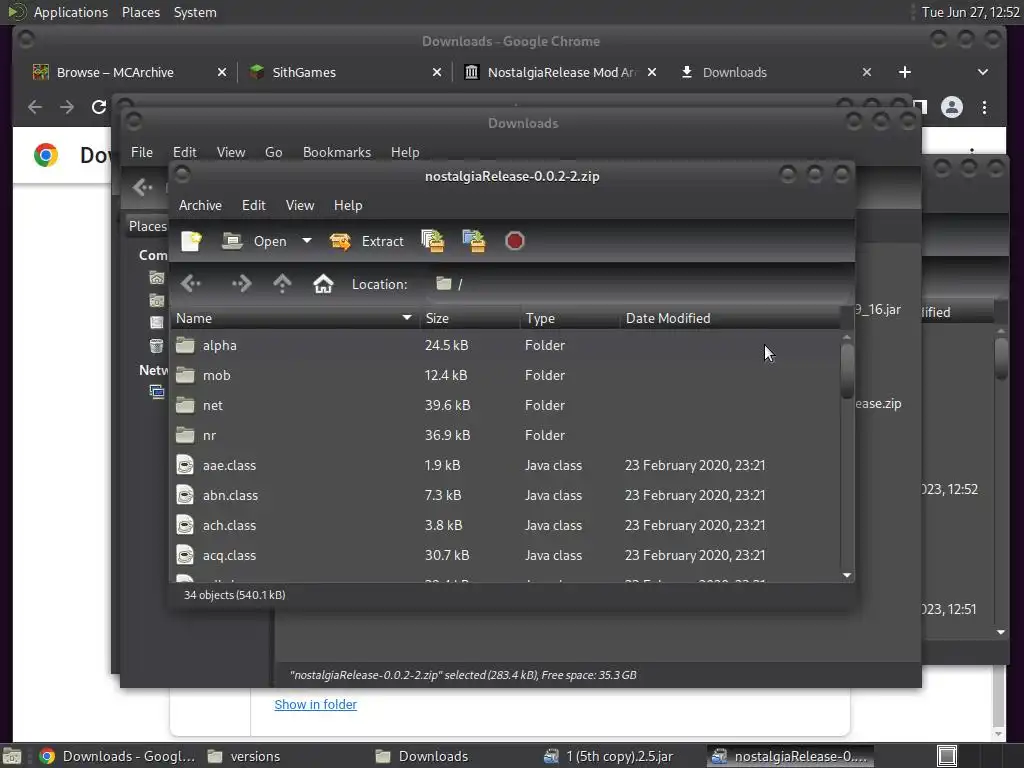Select the abn.class file

point(506,495)
